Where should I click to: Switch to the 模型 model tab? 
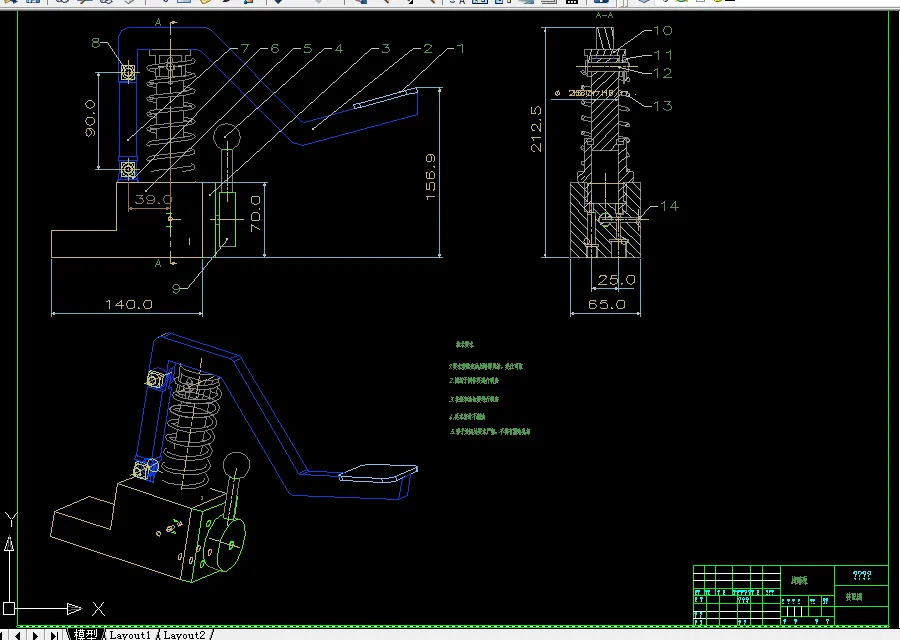tap(85, 634)
